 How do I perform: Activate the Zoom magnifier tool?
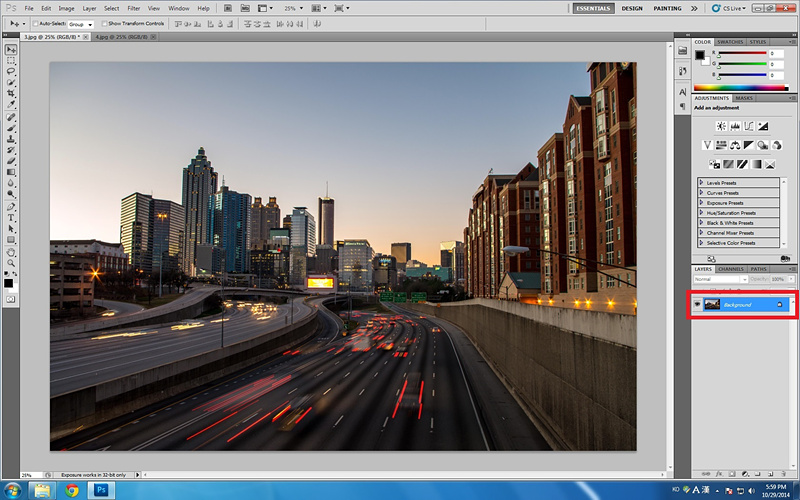click(11, 262)
